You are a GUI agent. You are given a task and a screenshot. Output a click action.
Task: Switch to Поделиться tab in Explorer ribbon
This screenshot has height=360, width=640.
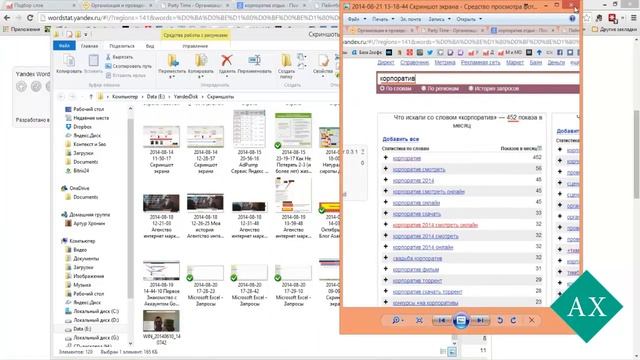click(x=122, y=46)
